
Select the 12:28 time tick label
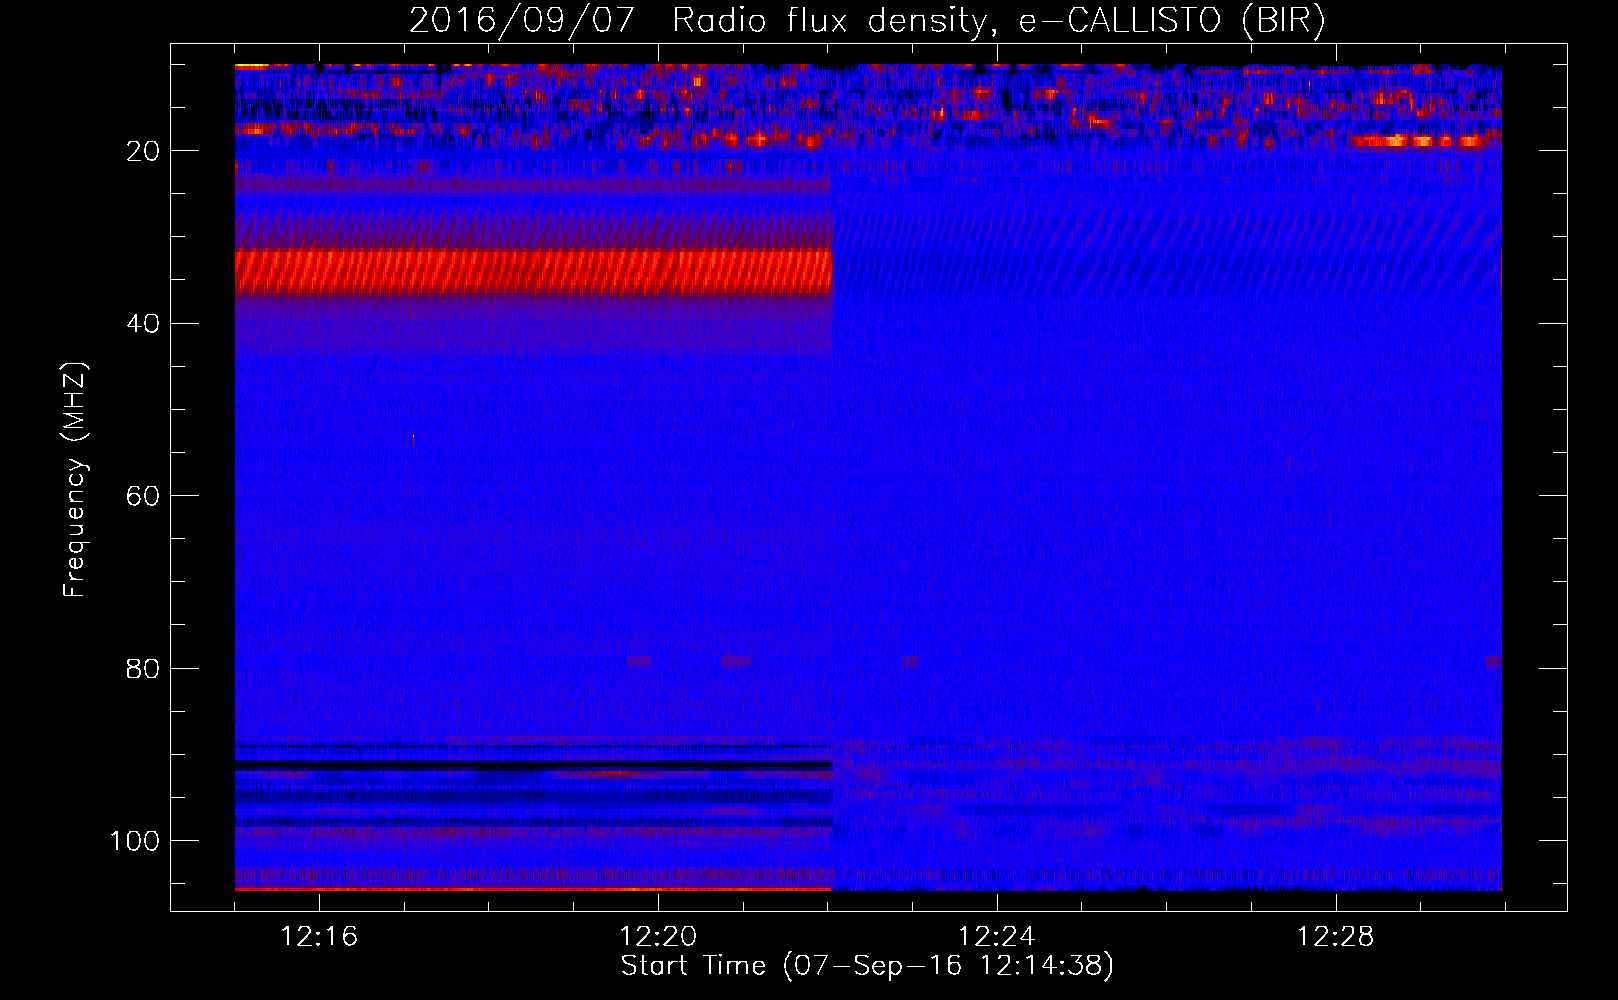click(1336, 937)
